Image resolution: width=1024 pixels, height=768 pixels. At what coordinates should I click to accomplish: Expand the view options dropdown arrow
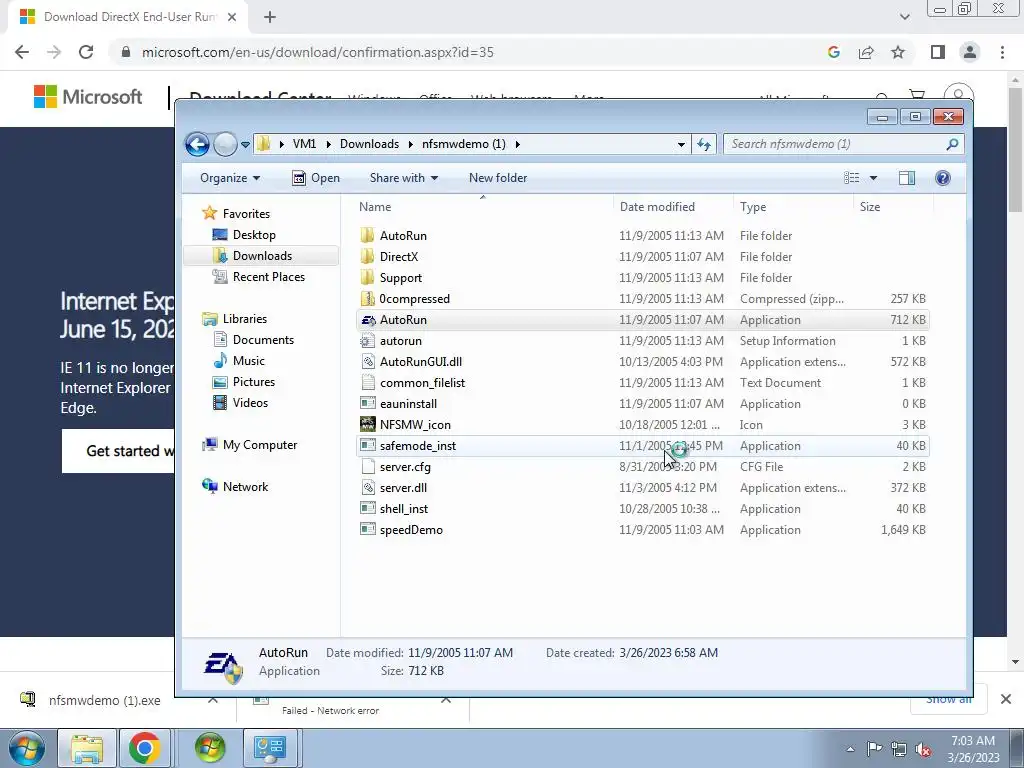pyautogui.click(x=873, y=178)
